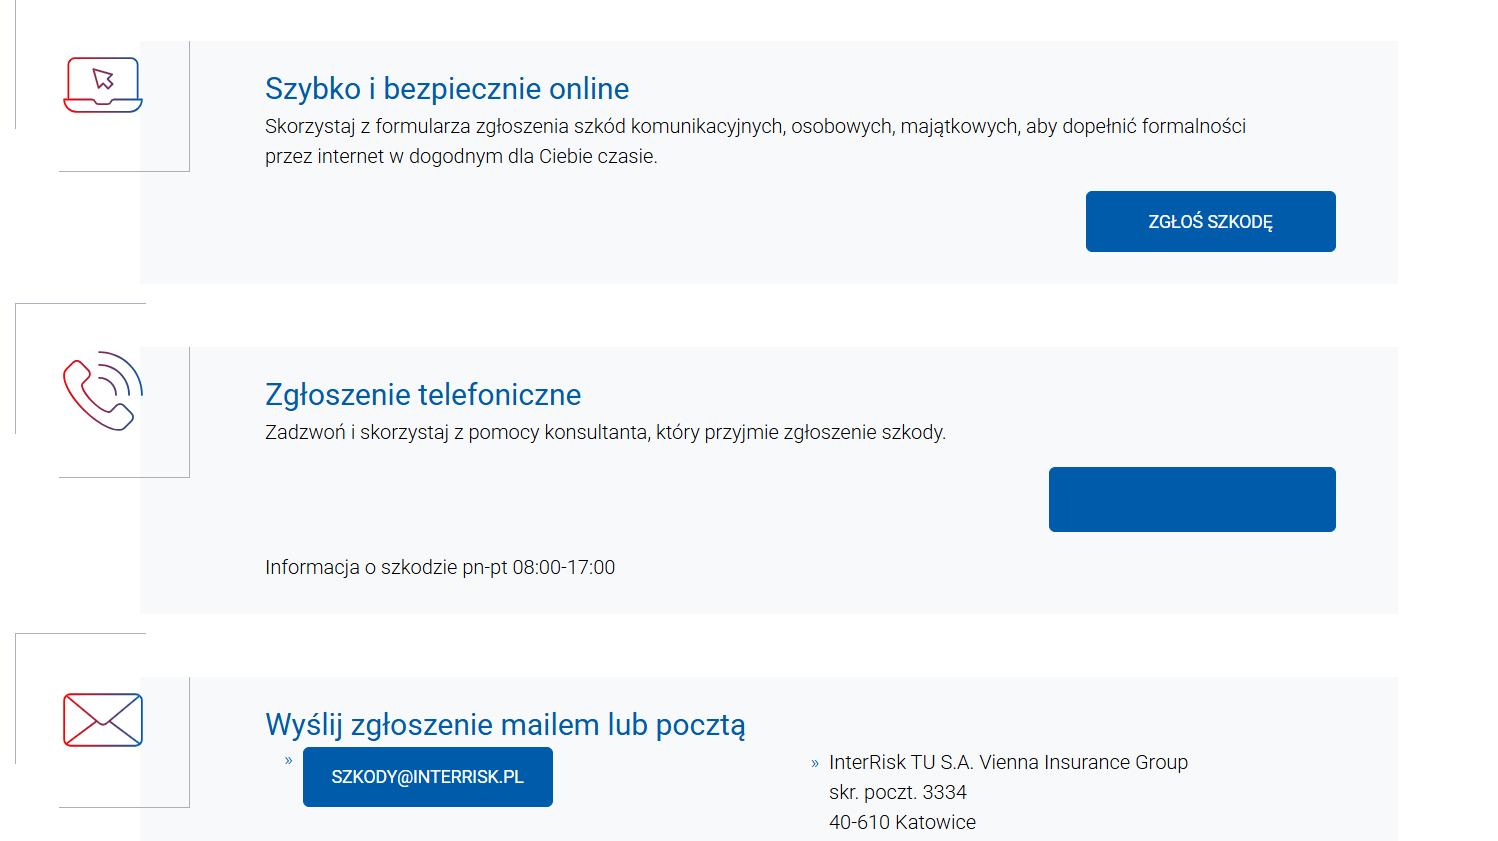Screen dimensions: 1498x841
Task: Select the Zgłoszenie telefoniczne heading
Action: tap(422, 394)
